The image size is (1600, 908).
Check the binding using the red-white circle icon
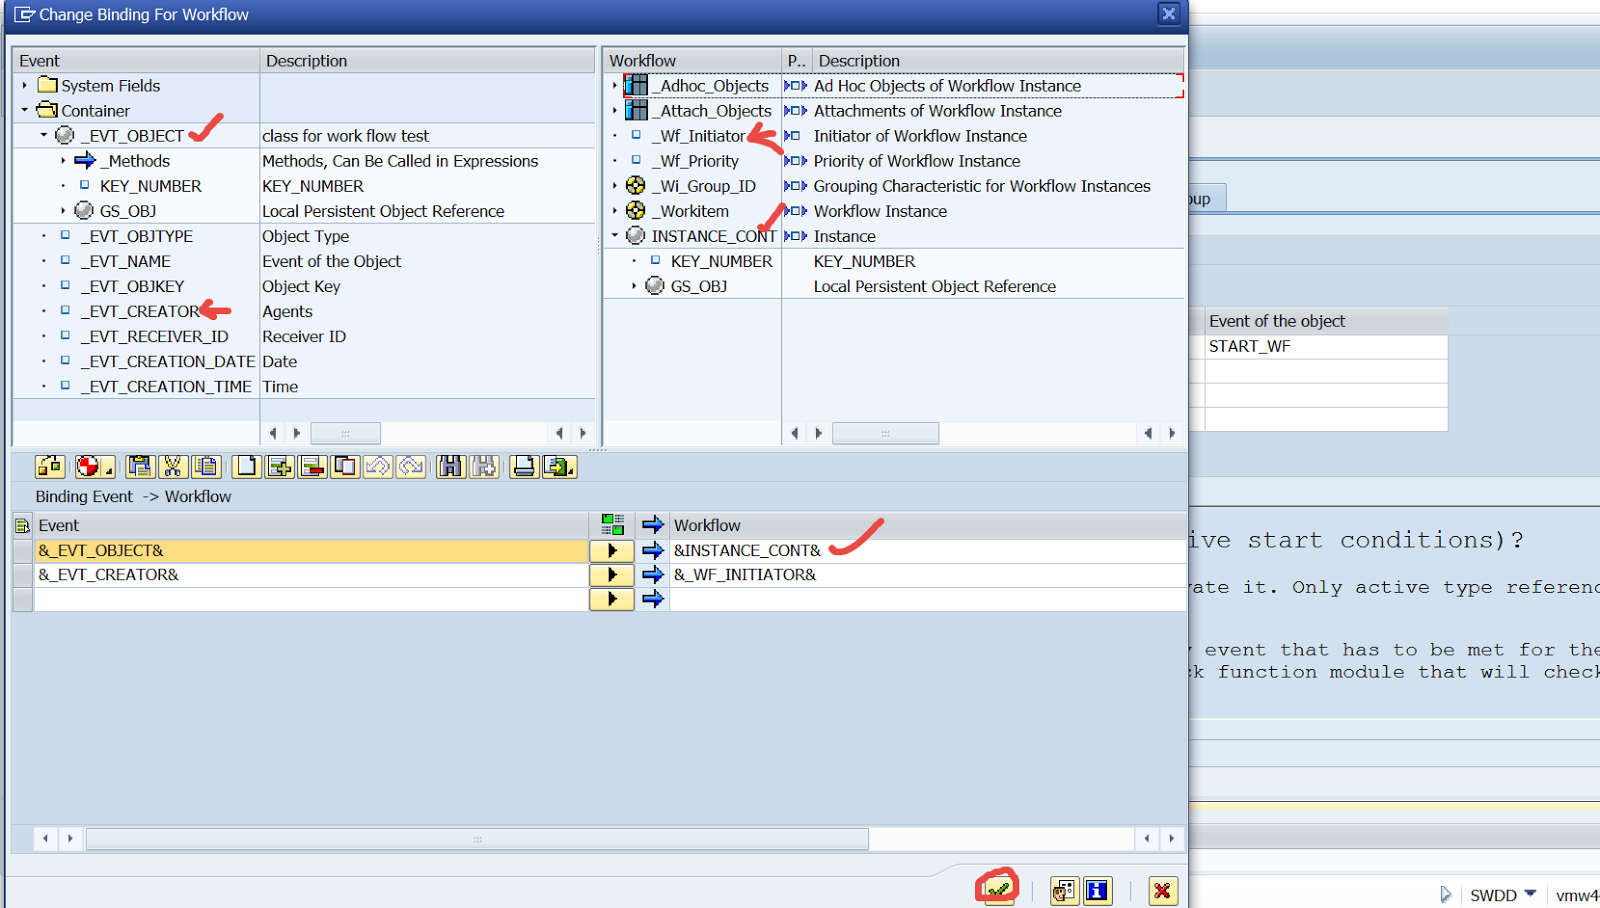click(89, 466)
